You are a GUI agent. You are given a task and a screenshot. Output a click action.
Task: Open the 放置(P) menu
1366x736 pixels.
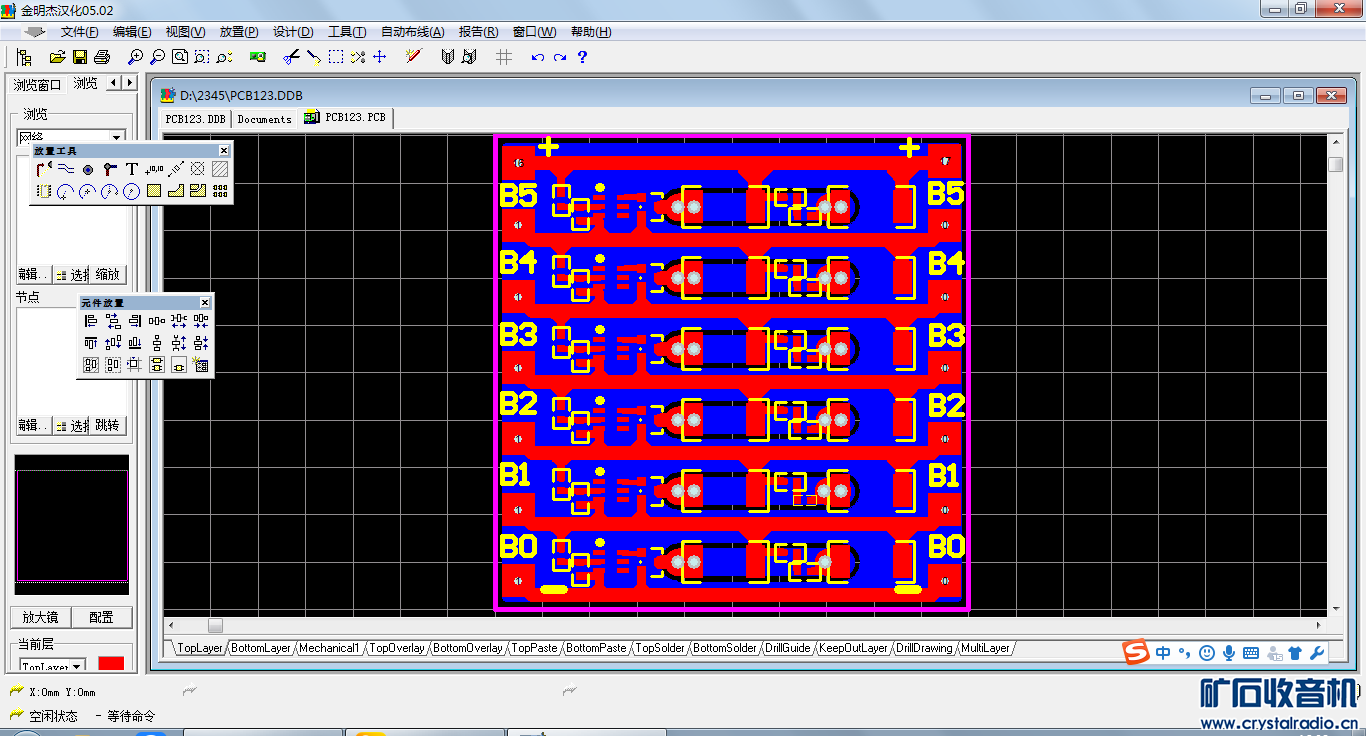(x=239, y=32)
